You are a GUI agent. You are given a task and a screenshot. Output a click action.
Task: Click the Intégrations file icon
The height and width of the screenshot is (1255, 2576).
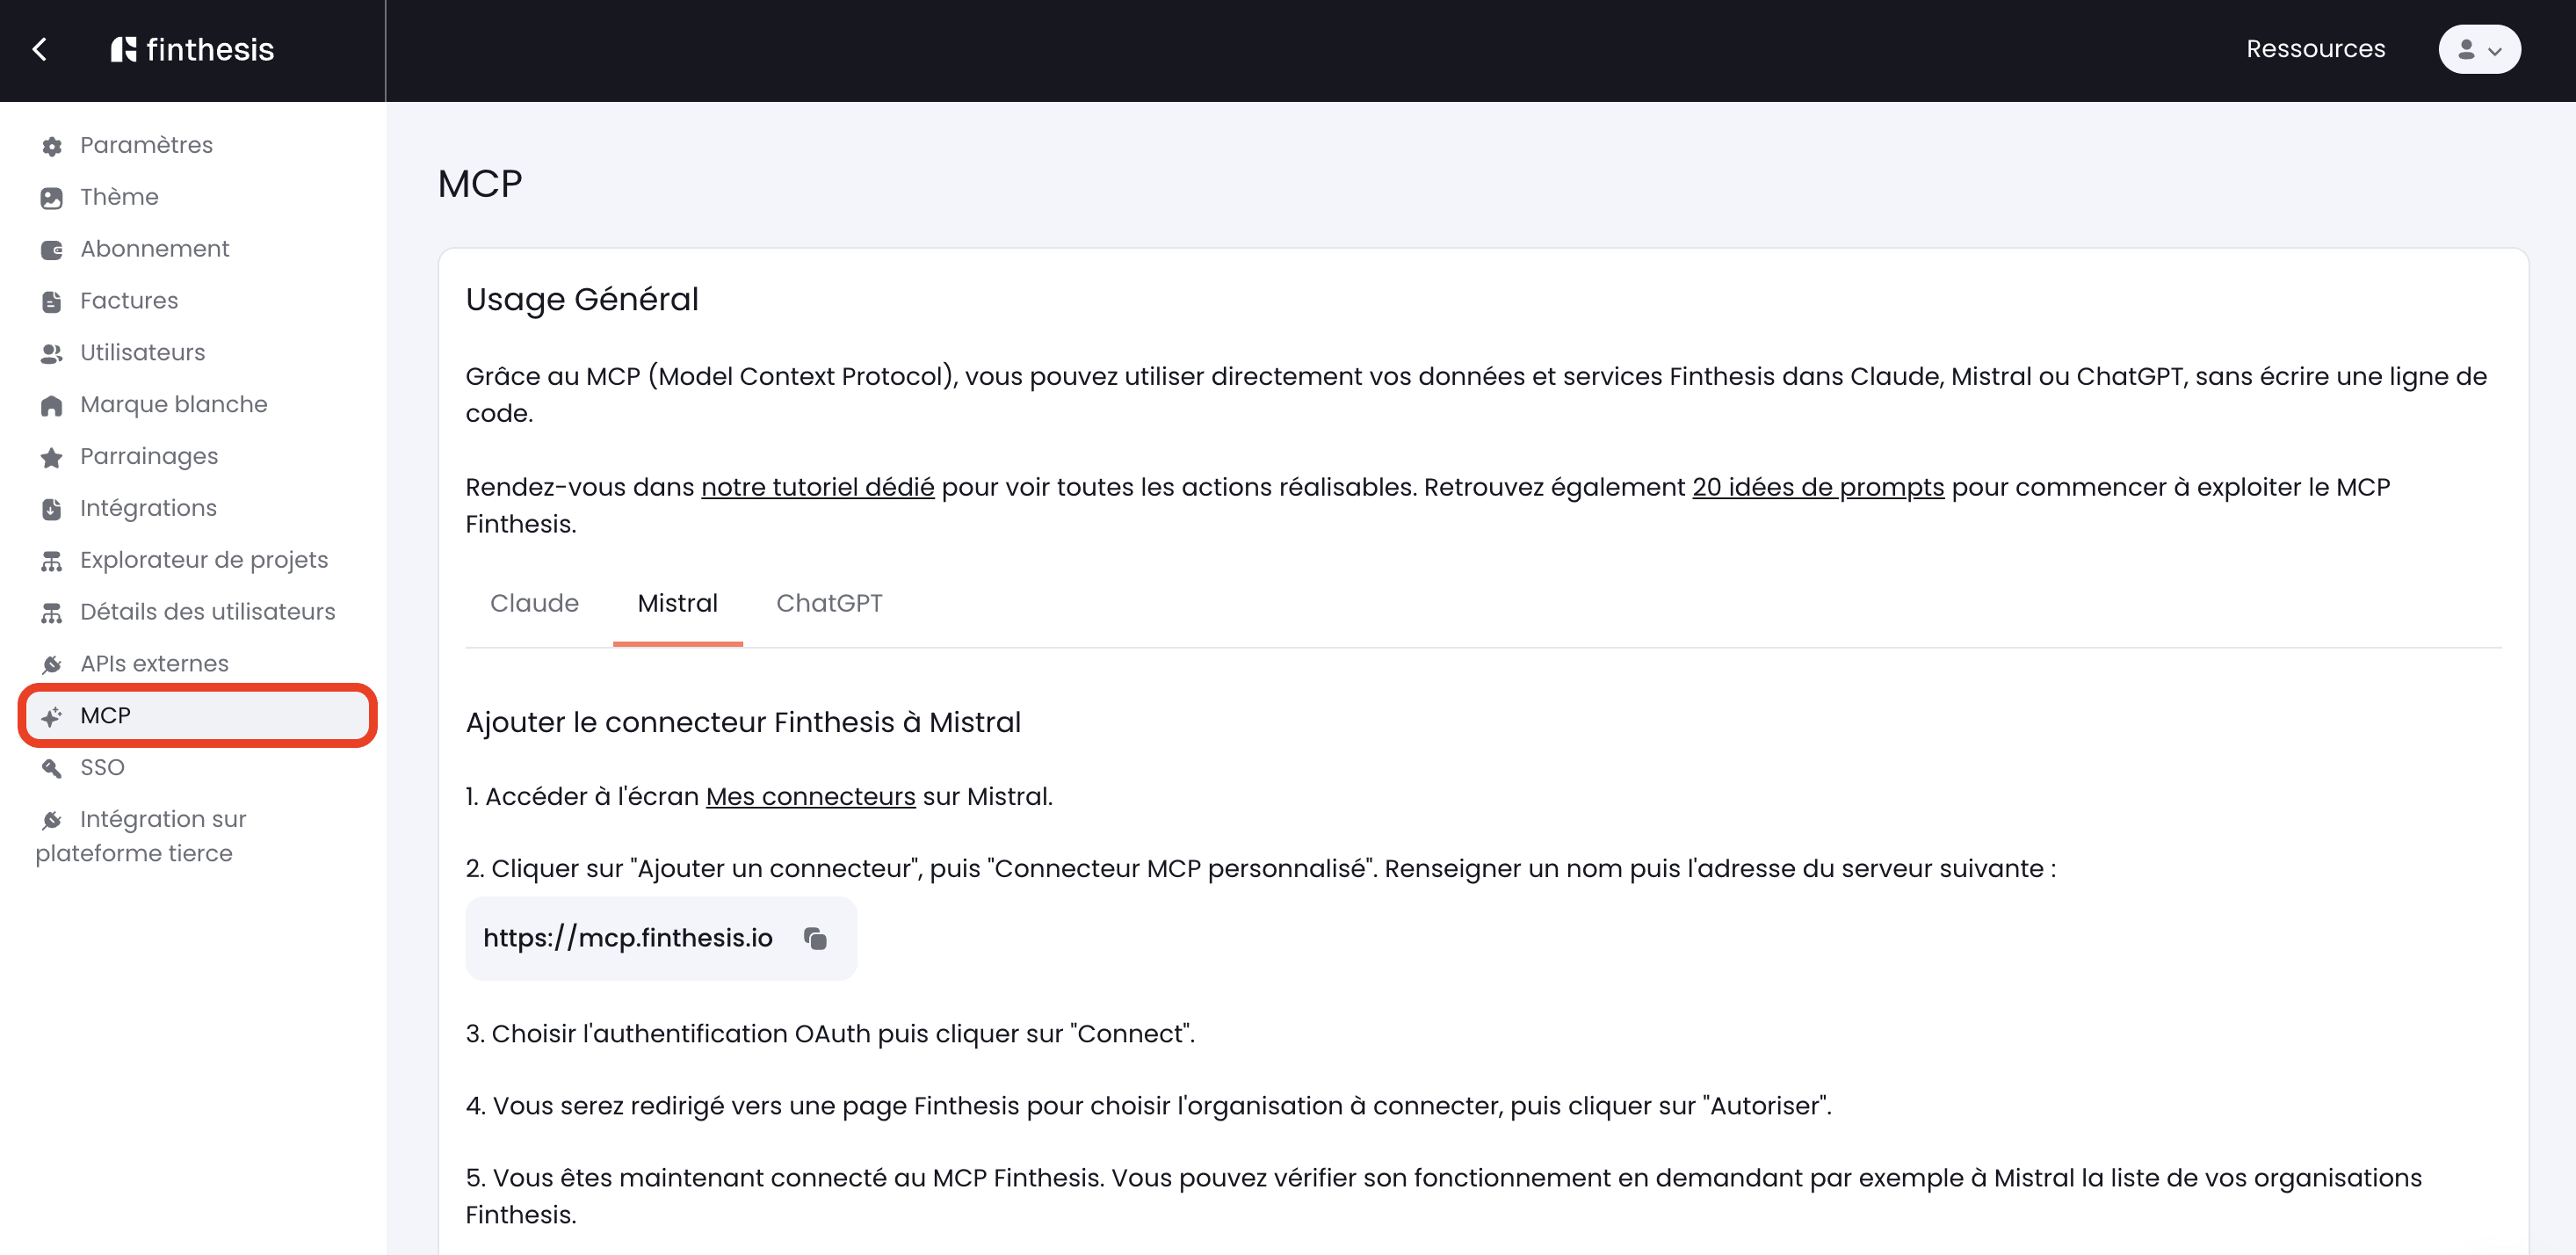52,510
